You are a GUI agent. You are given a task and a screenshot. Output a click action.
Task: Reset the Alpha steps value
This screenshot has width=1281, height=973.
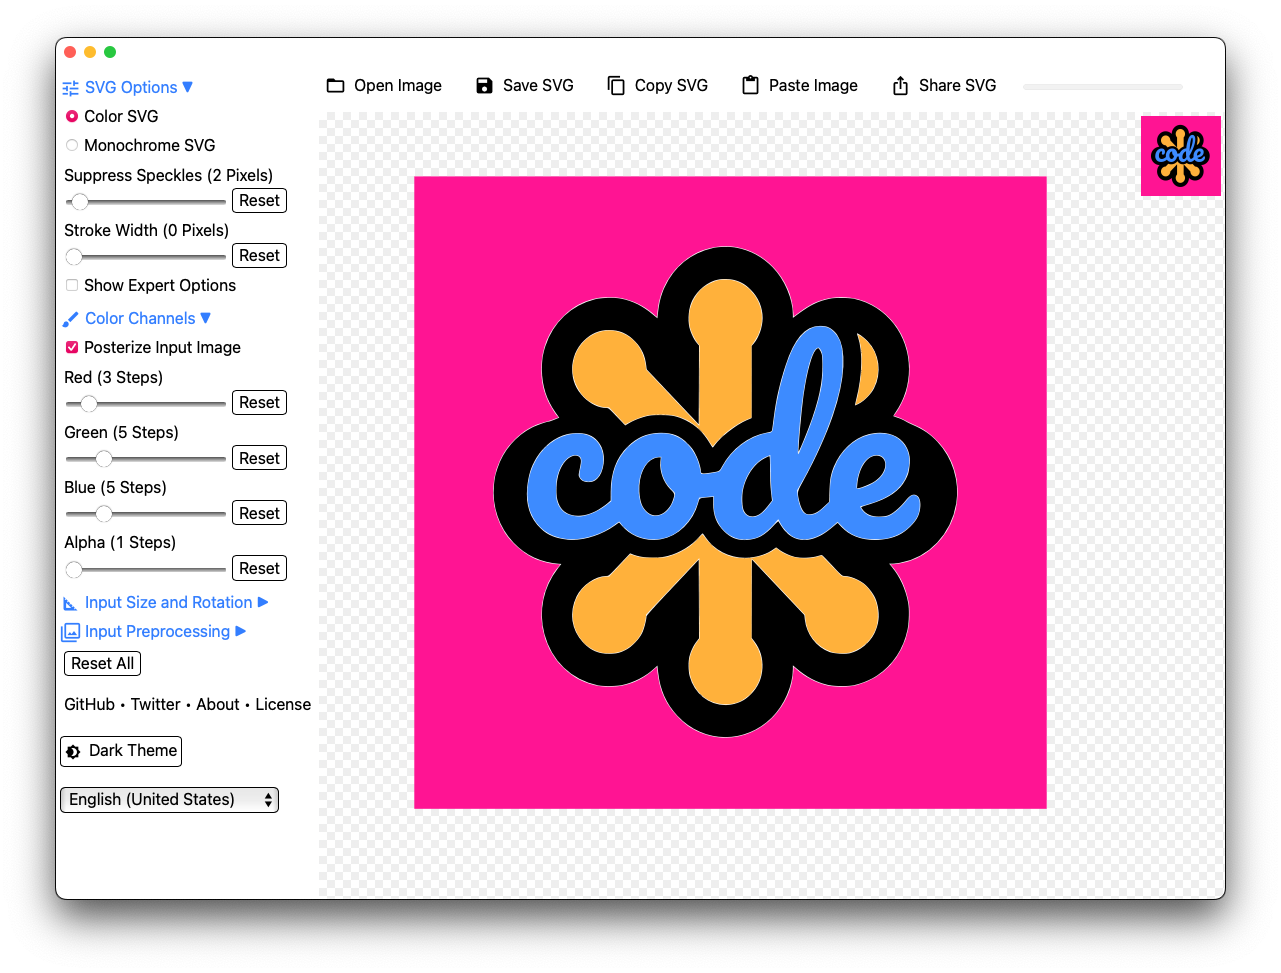pos(259,568)
